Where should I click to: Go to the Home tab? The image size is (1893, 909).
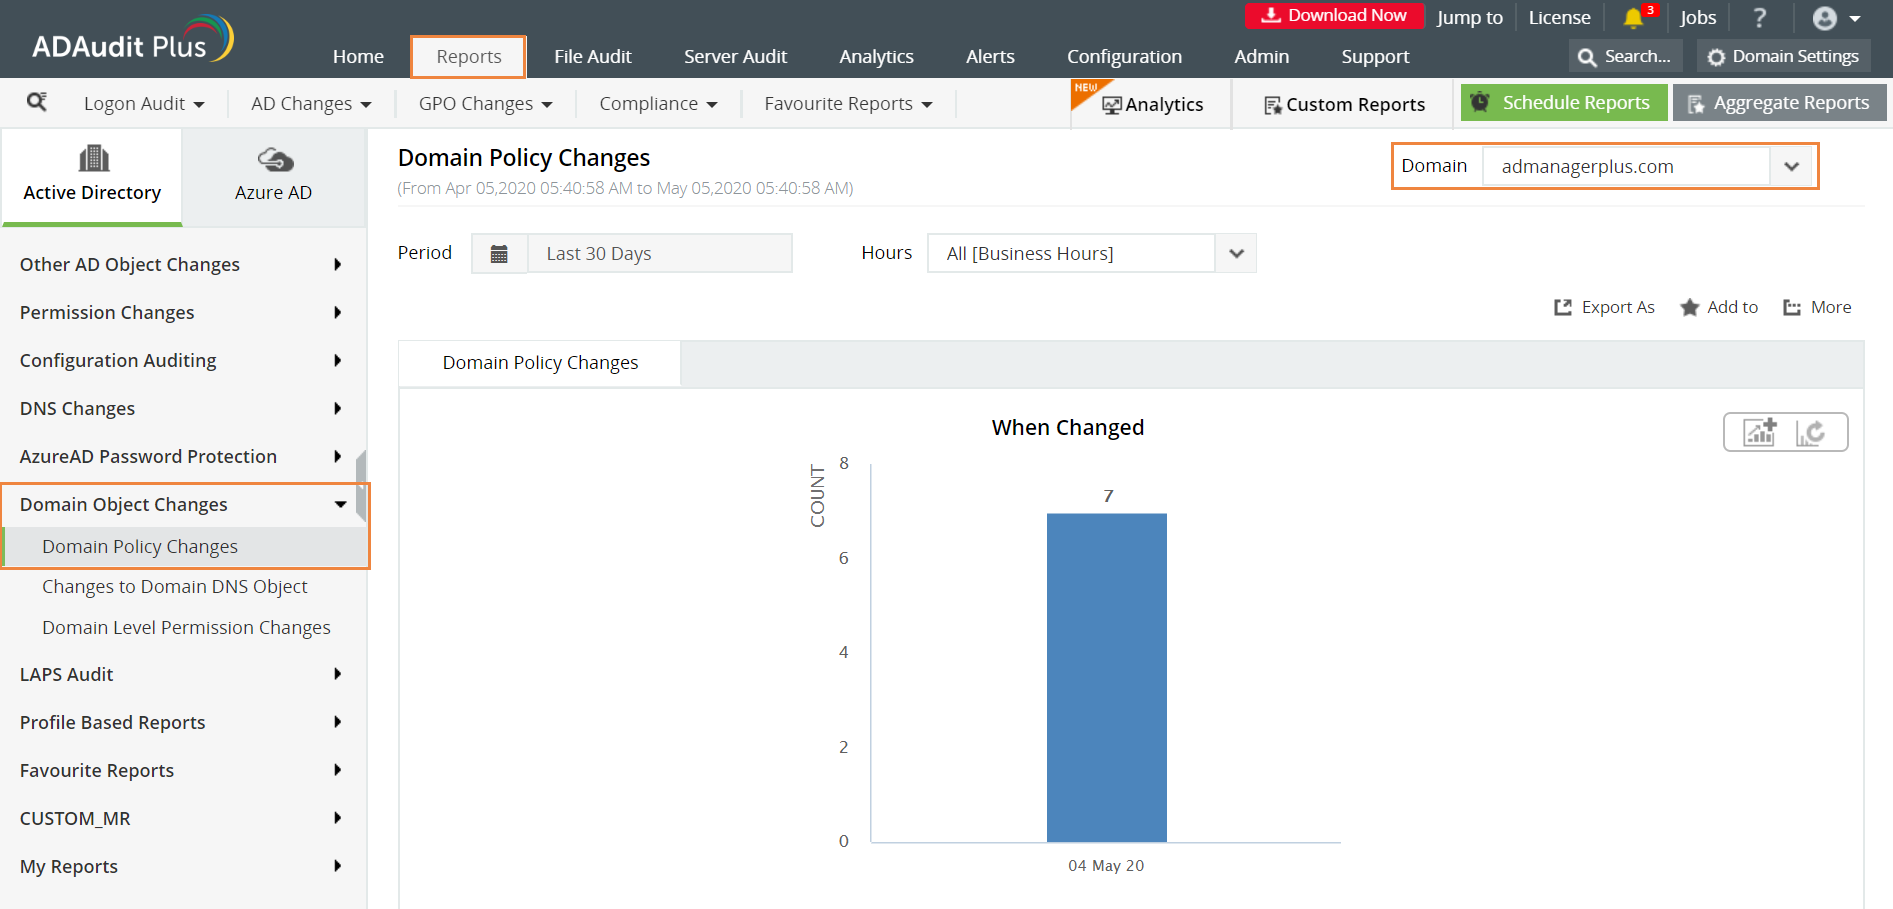358,57
